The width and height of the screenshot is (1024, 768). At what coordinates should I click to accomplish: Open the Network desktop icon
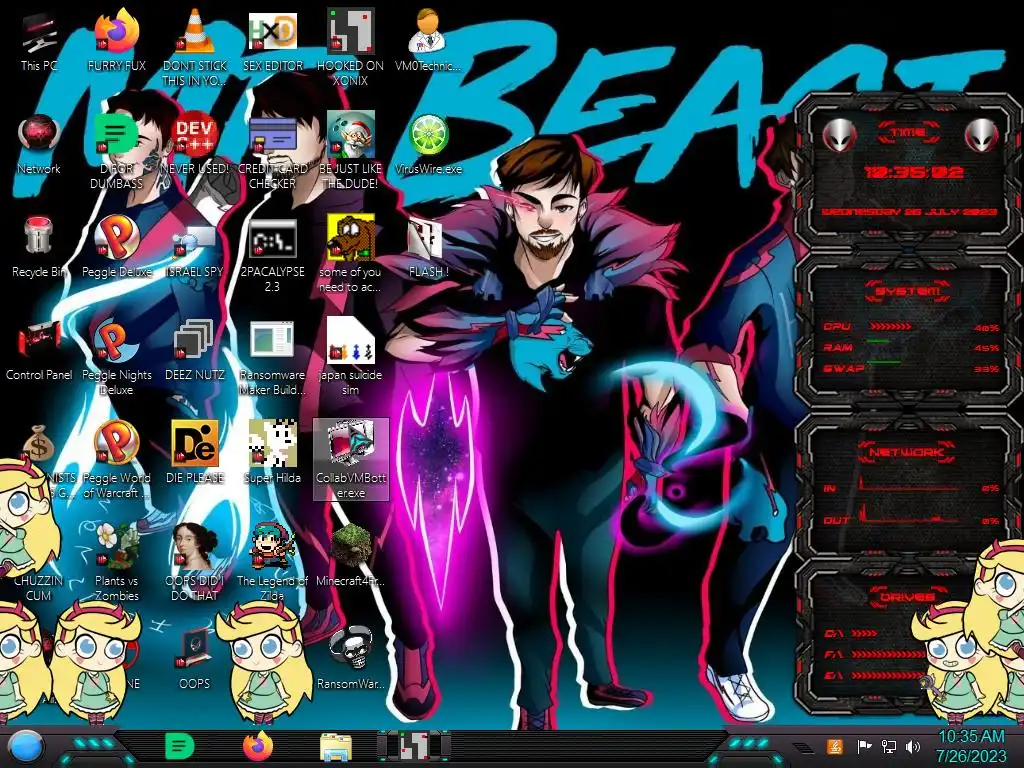click(39, 145)
